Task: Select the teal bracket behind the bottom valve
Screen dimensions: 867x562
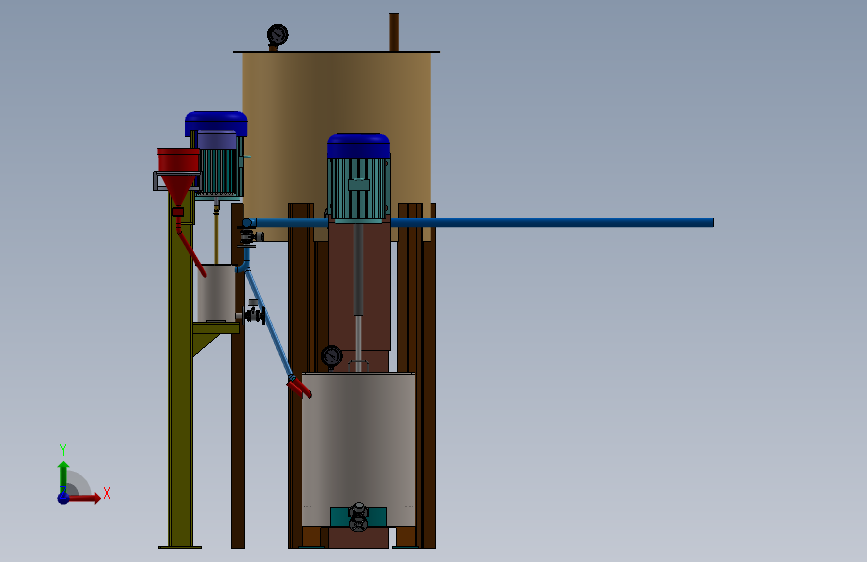Action: tap(358, 517)
